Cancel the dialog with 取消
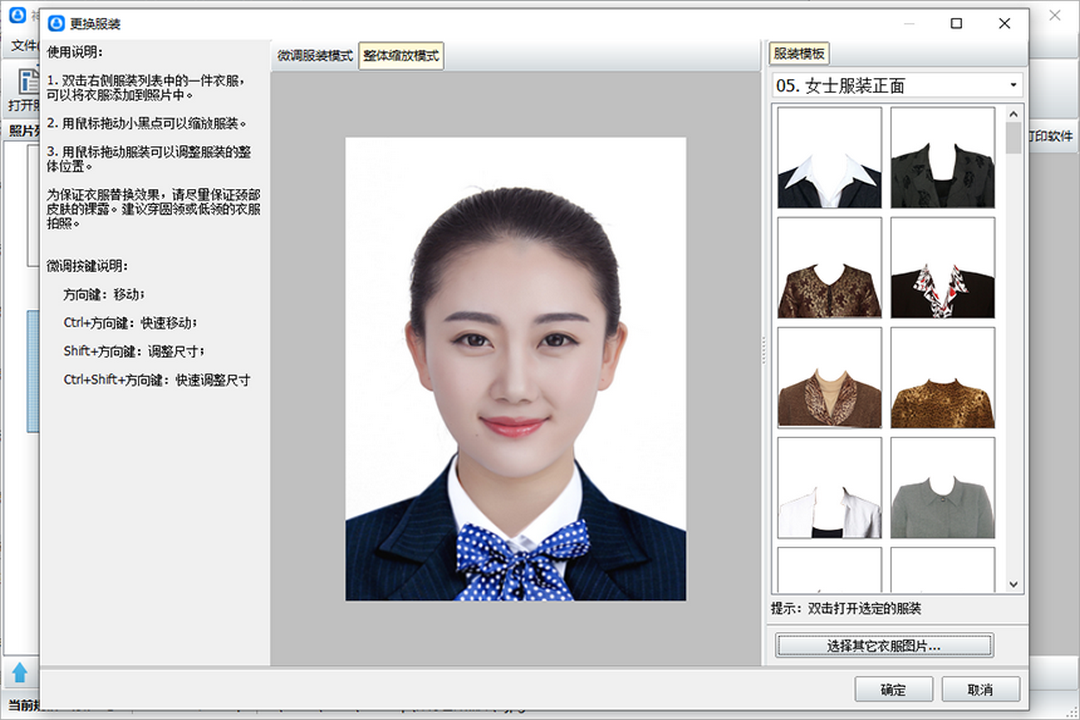 click(x=980, y=690)
